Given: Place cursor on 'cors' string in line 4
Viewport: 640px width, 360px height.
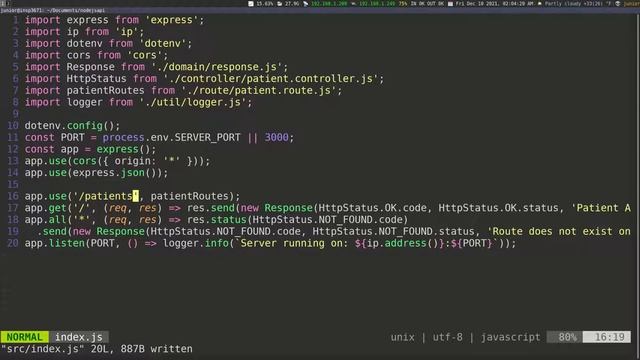Looking at the screenshot, I should [x=144, y=55].
